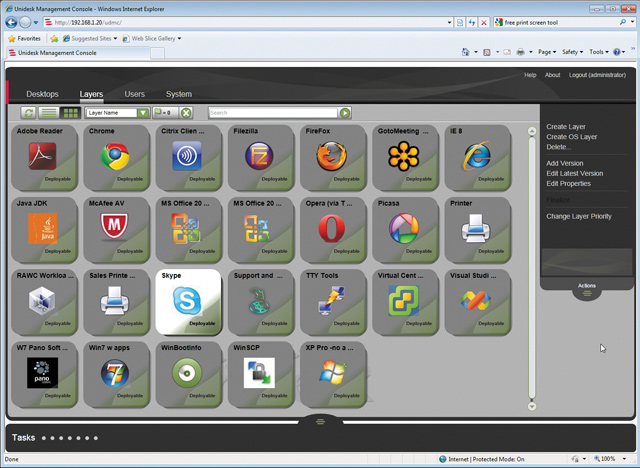Image resolution: width=640 pixels, height=468 pixels.
Task: Click Create OS Layer action
Action: [x=571, y=137]
